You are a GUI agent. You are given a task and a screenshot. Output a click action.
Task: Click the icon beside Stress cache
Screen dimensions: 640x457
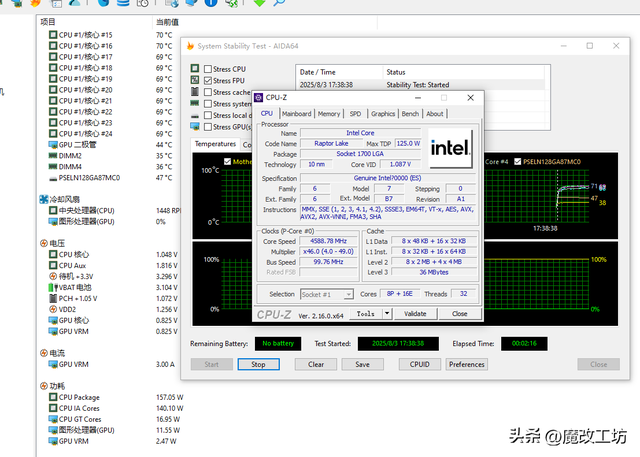[x=195, y=91]
